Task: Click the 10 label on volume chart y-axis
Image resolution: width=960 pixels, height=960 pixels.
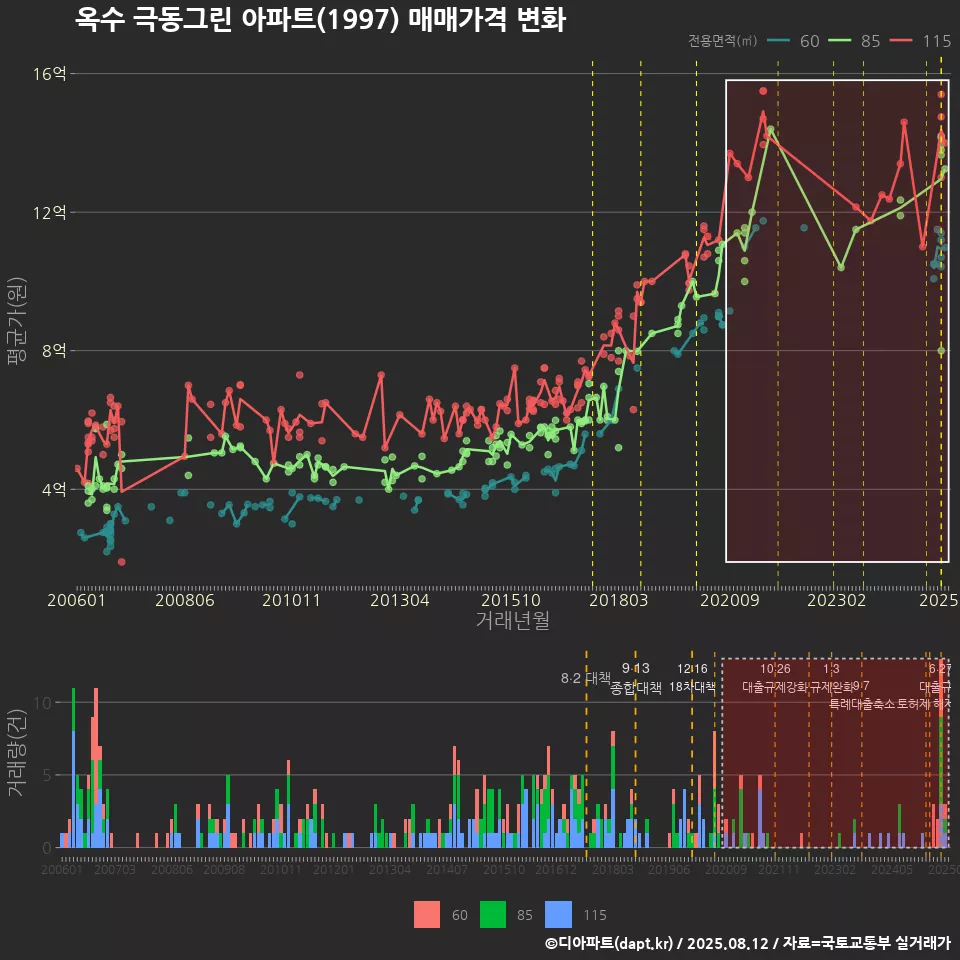Action: click(43, 703)
